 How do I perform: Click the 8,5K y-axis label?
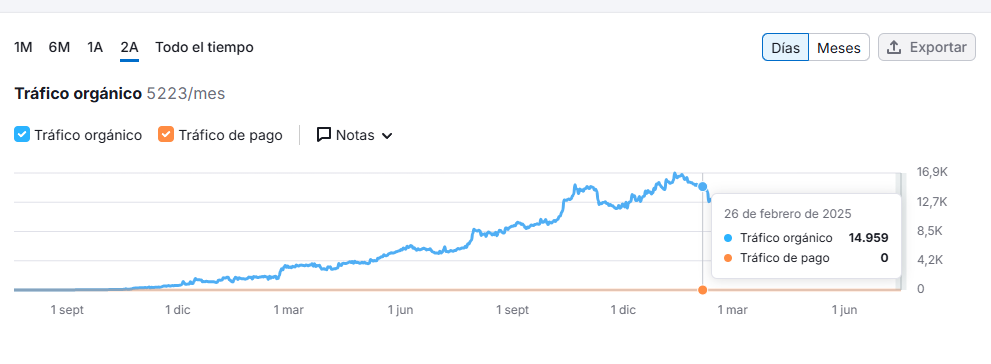coord(930,231)
